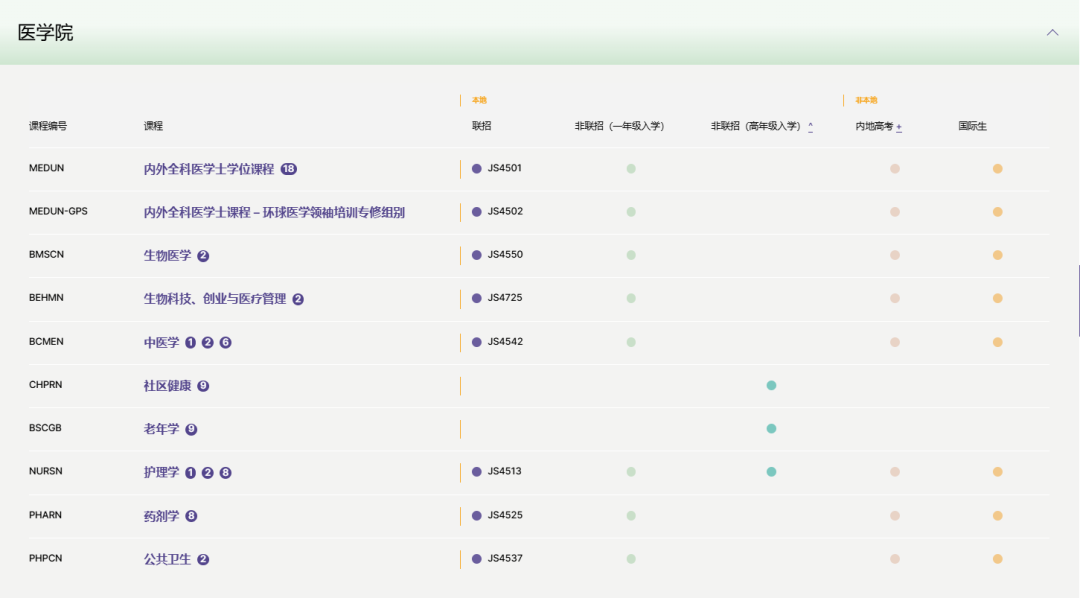
Task: Click the orange 国际生 dot for 药剂学
Action: coord(997,516)
